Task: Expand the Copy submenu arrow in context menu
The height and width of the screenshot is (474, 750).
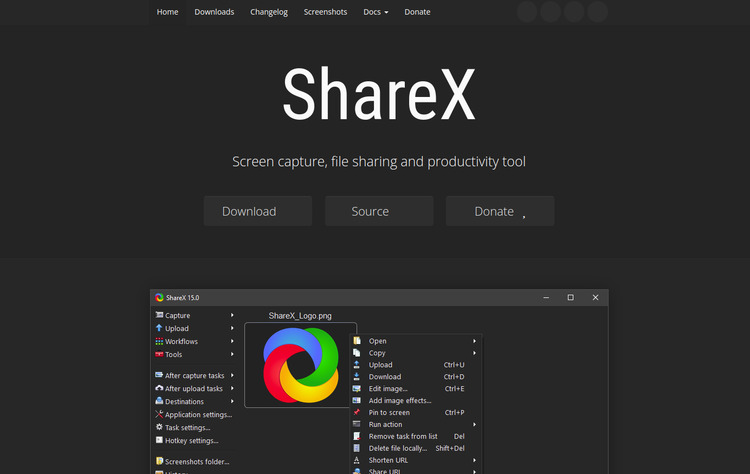Action: click(x=474, y=353)
